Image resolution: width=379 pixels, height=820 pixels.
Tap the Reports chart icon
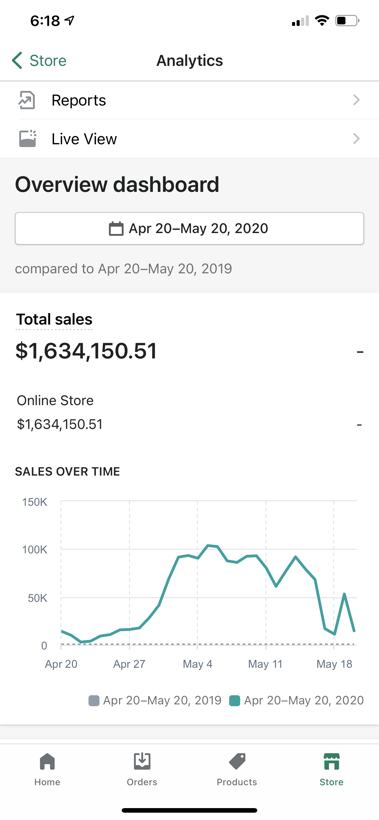pyautogui.click(x=27, y=100)
